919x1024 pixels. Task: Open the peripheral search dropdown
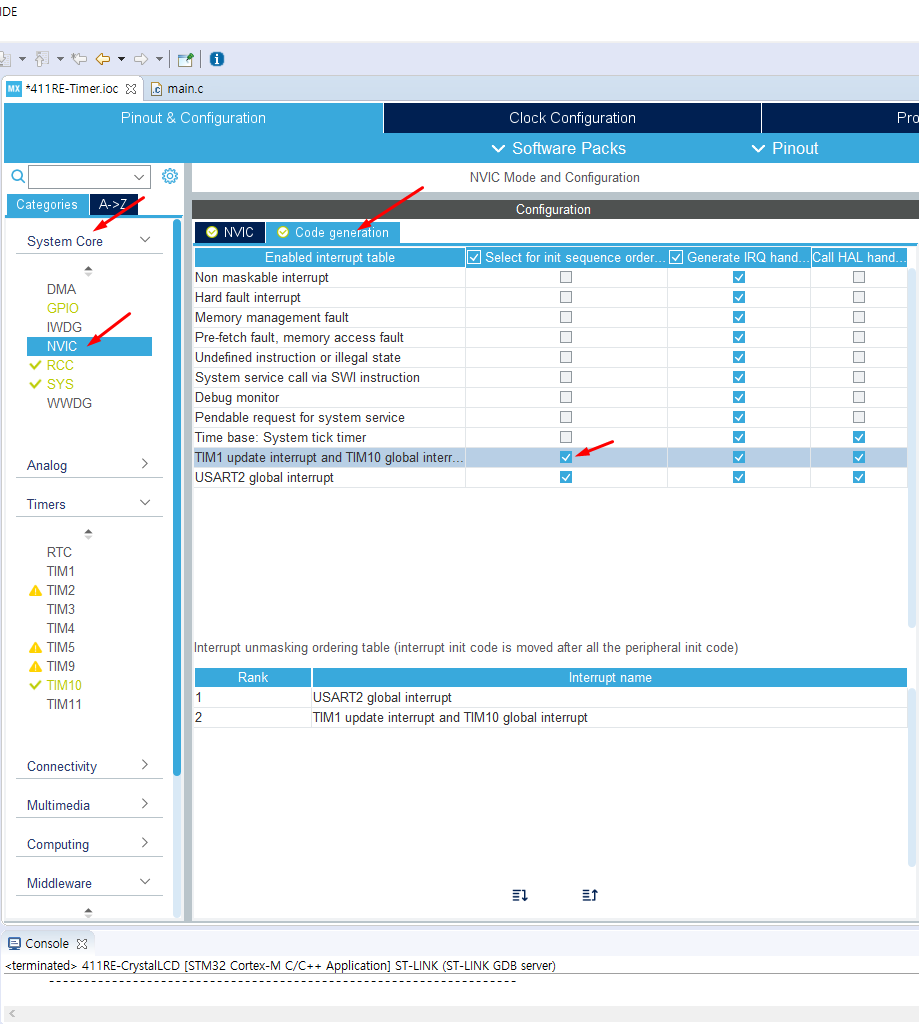coord(139,177)
